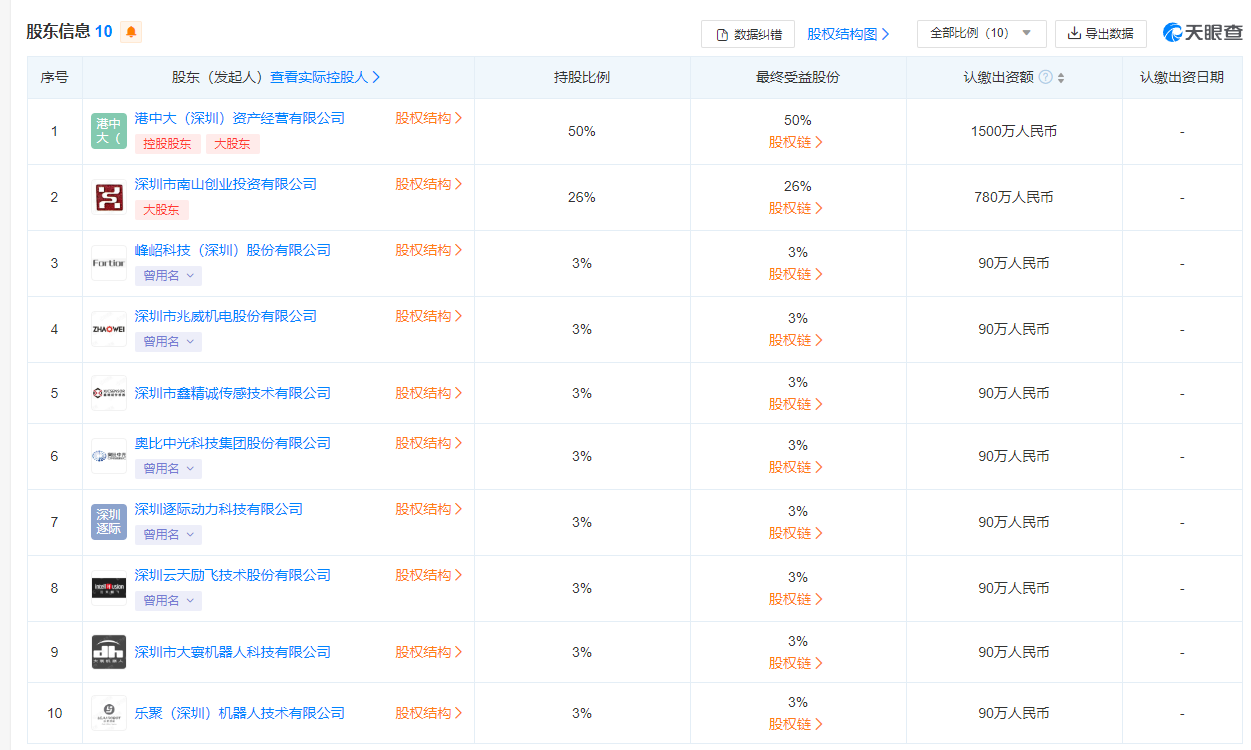Click the 持股比例 column header

click(x=582, y=77)
